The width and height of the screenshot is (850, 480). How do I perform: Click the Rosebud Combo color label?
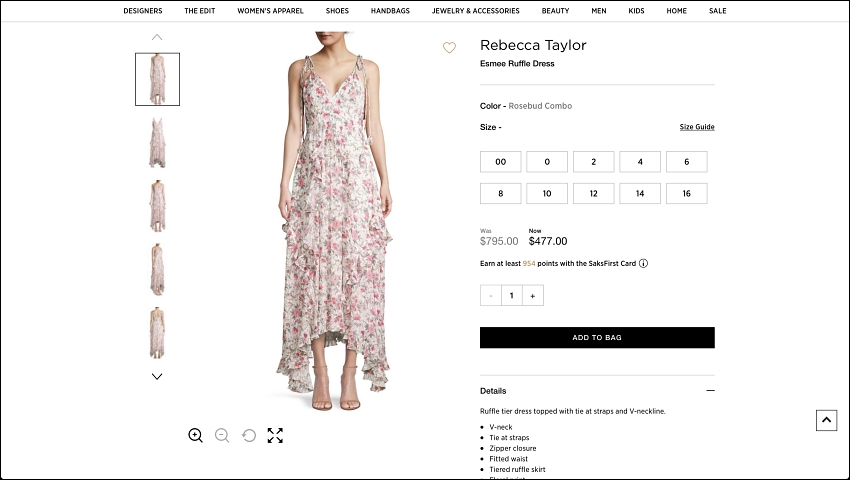coord(540,106)
